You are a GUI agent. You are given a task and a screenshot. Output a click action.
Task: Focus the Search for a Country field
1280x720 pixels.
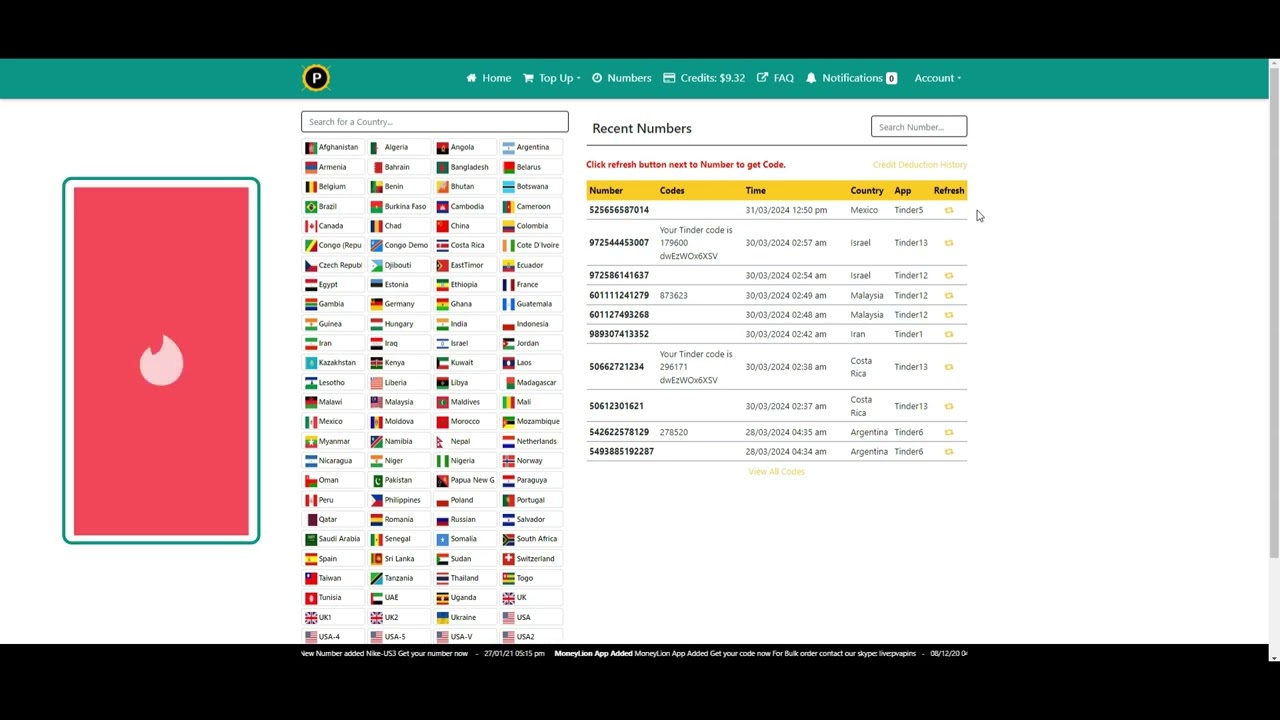(434, 122)
